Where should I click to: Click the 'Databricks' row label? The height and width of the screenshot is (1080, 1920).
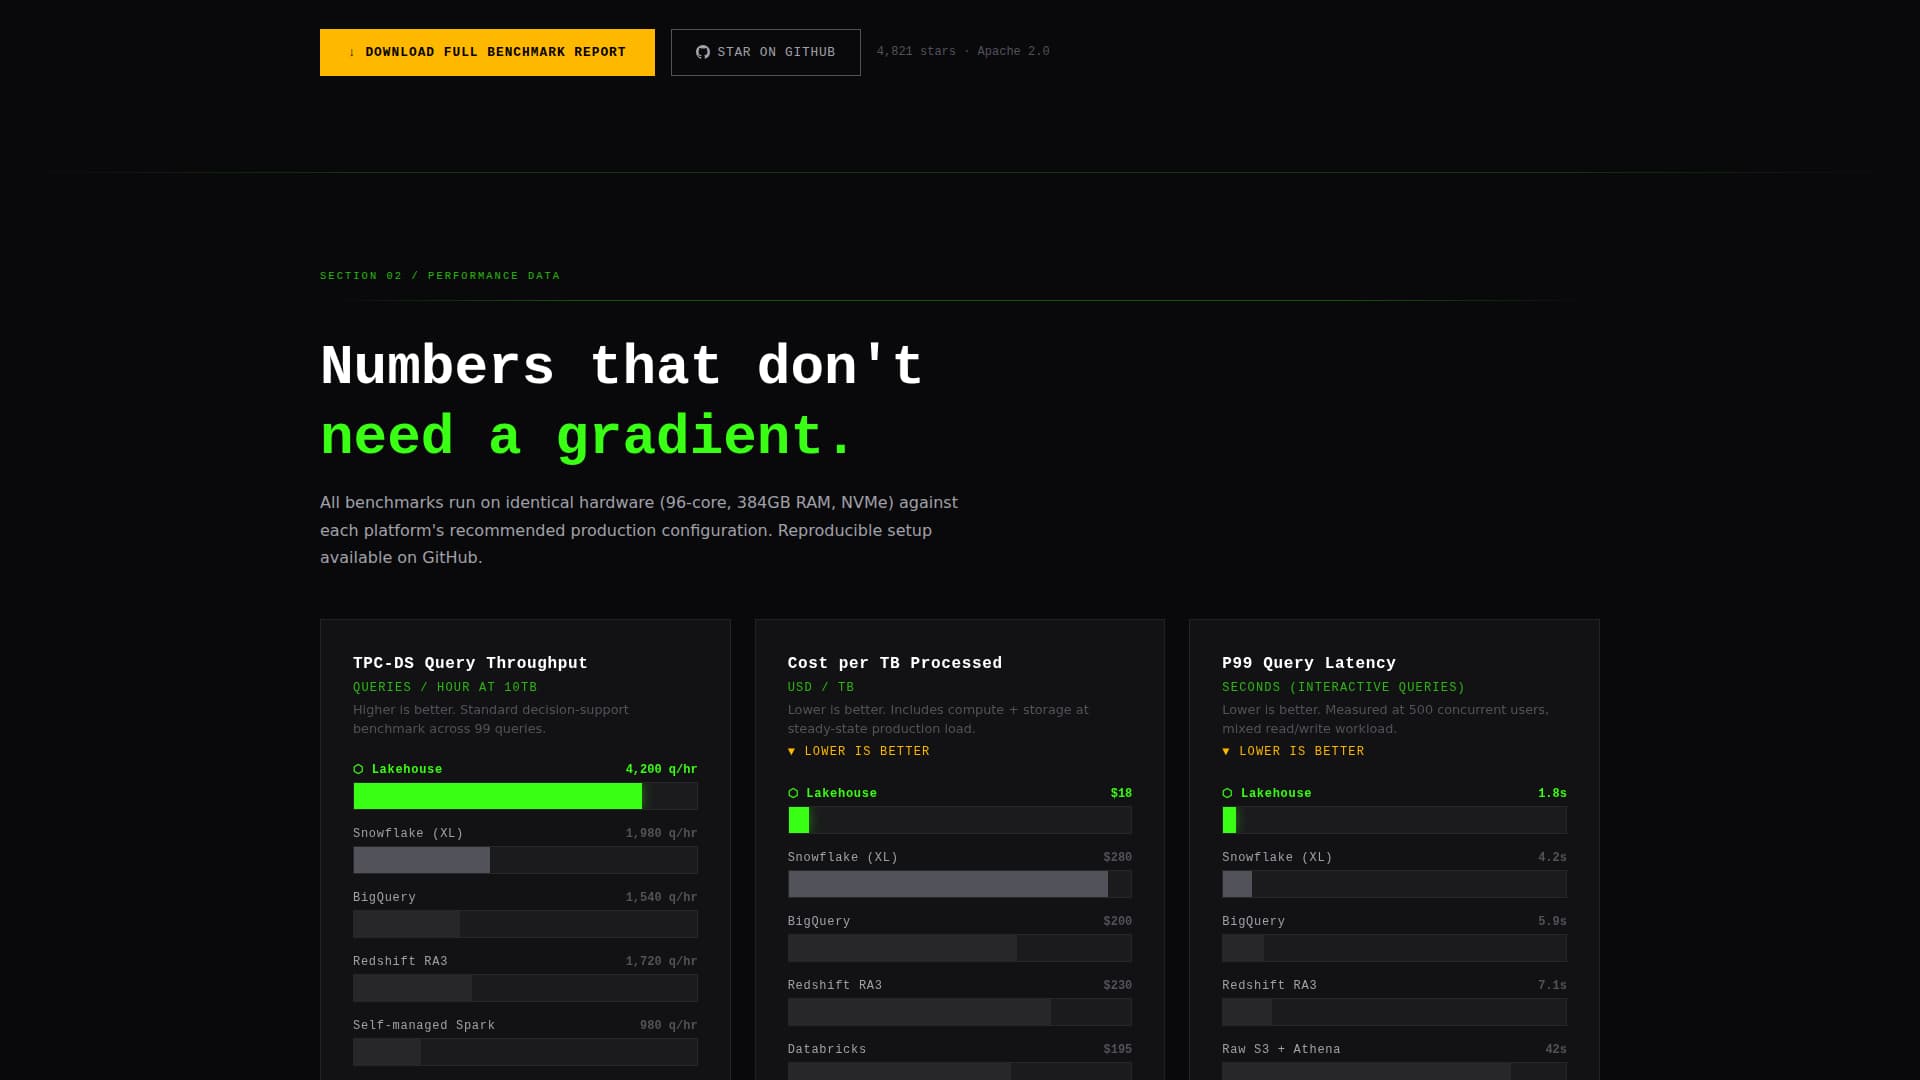(827, 1049)
